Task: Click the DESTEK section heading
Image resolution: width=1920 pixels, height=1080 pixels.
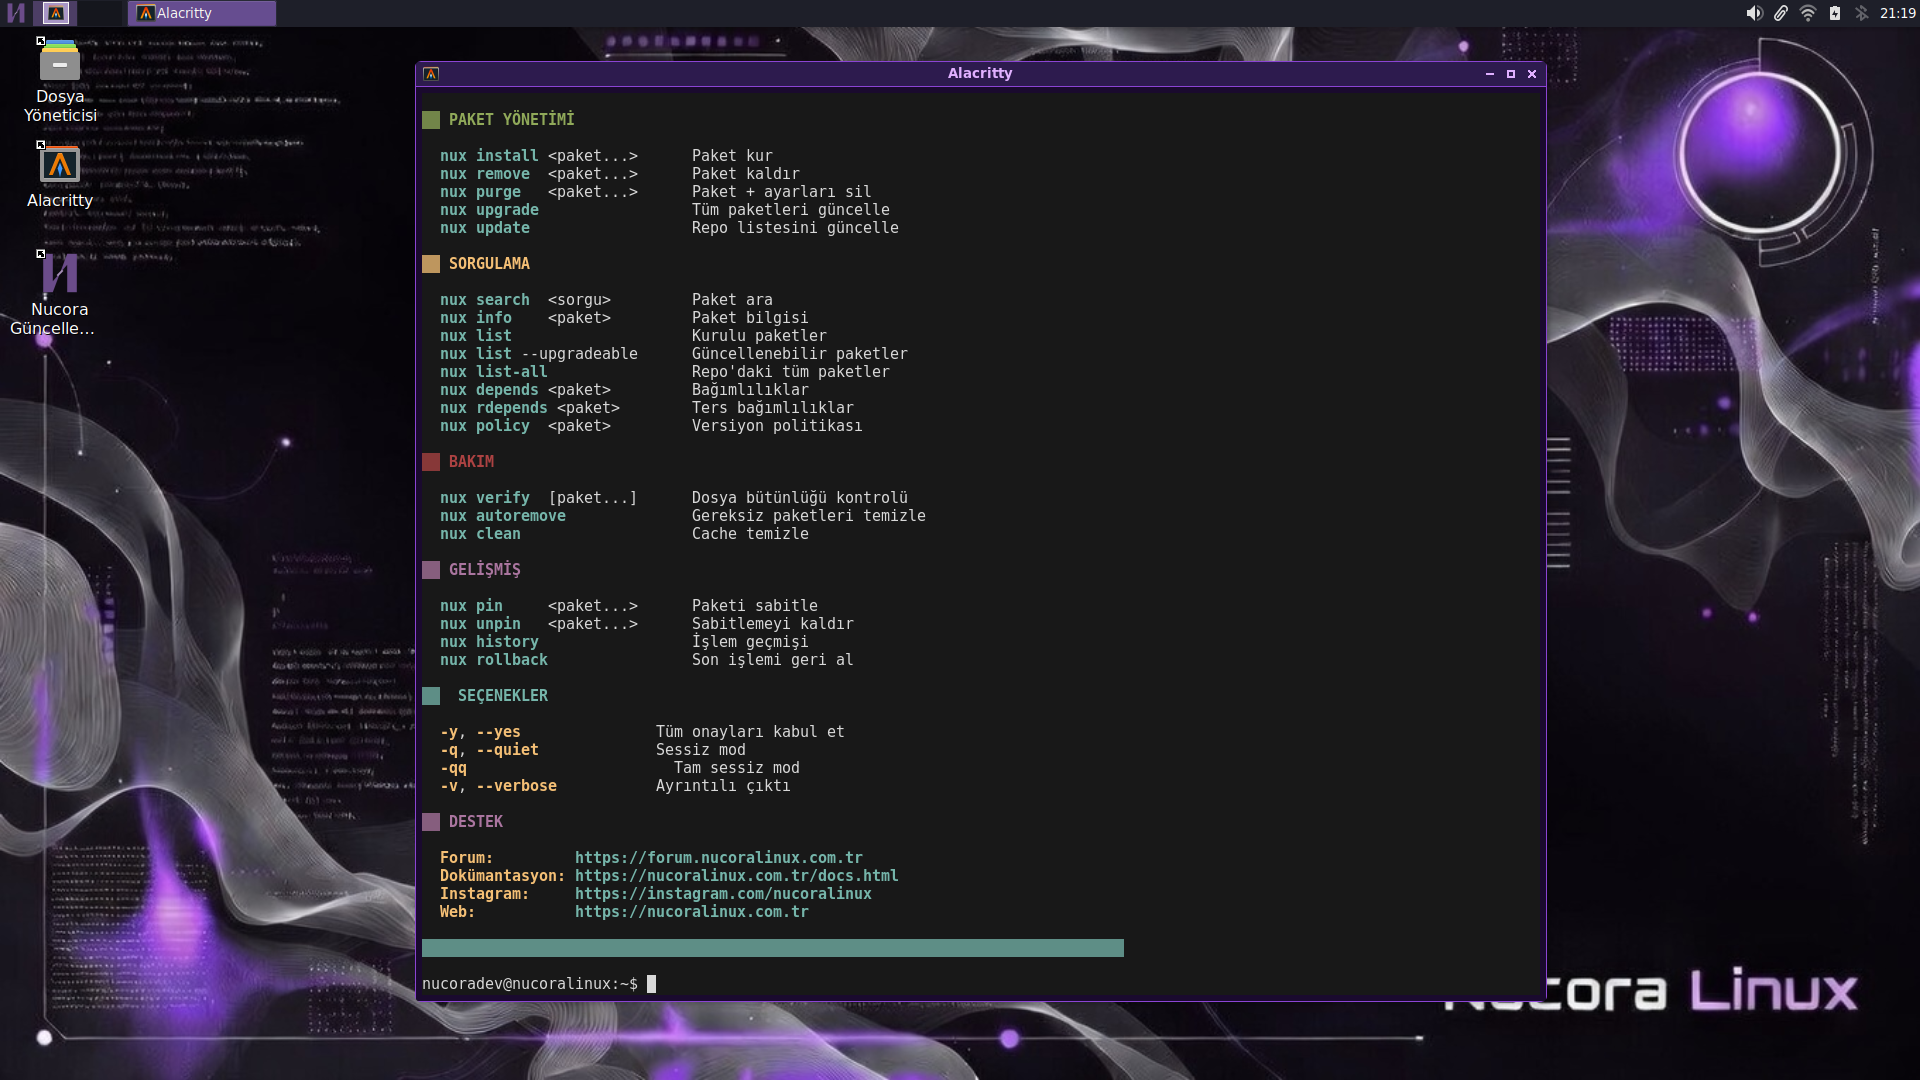Action: (x=475, y=822)
